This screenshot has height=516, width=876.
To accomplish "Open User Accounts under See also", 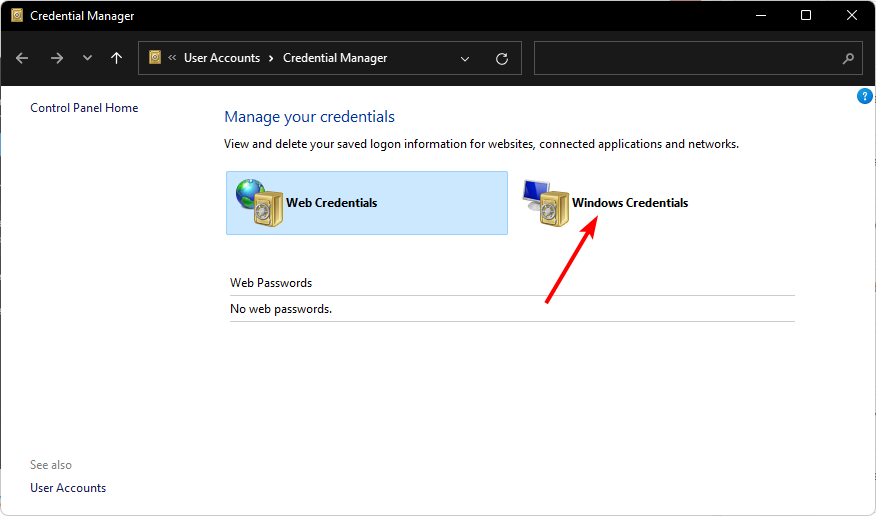I will coord(68,488).
